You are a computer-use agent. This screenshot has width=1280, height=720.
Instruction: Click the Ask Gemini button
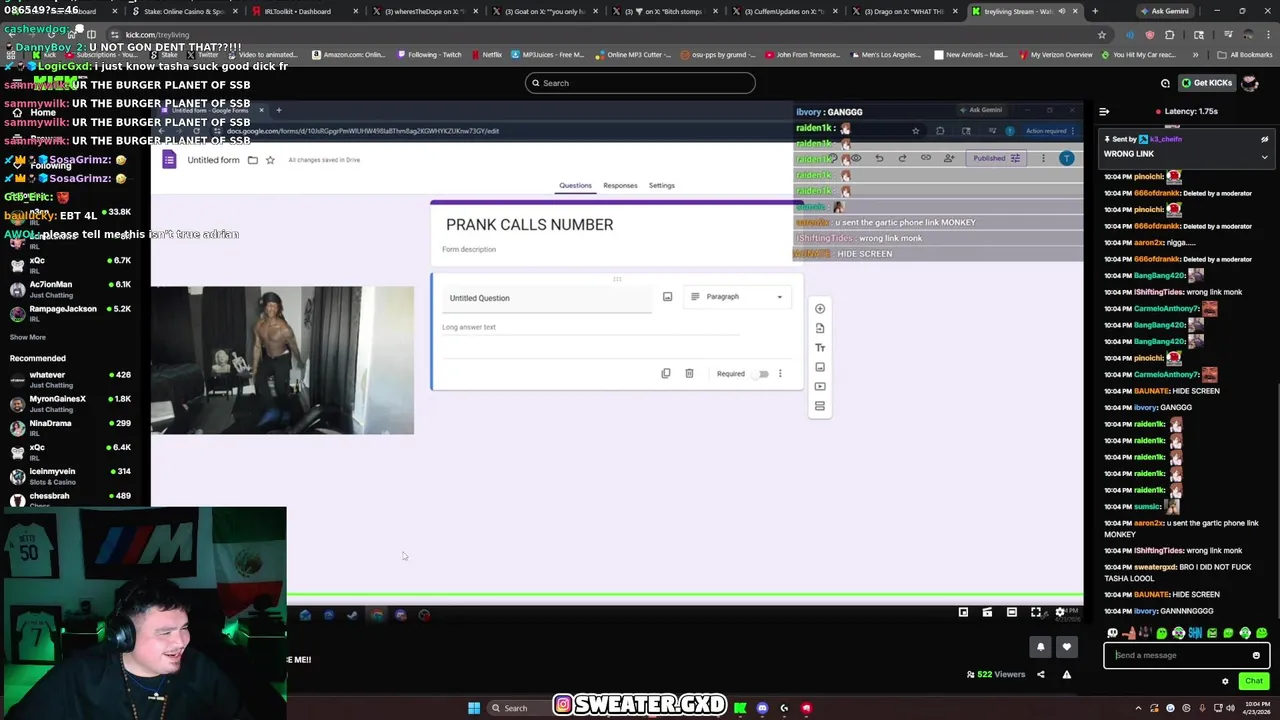[1165, 11]
